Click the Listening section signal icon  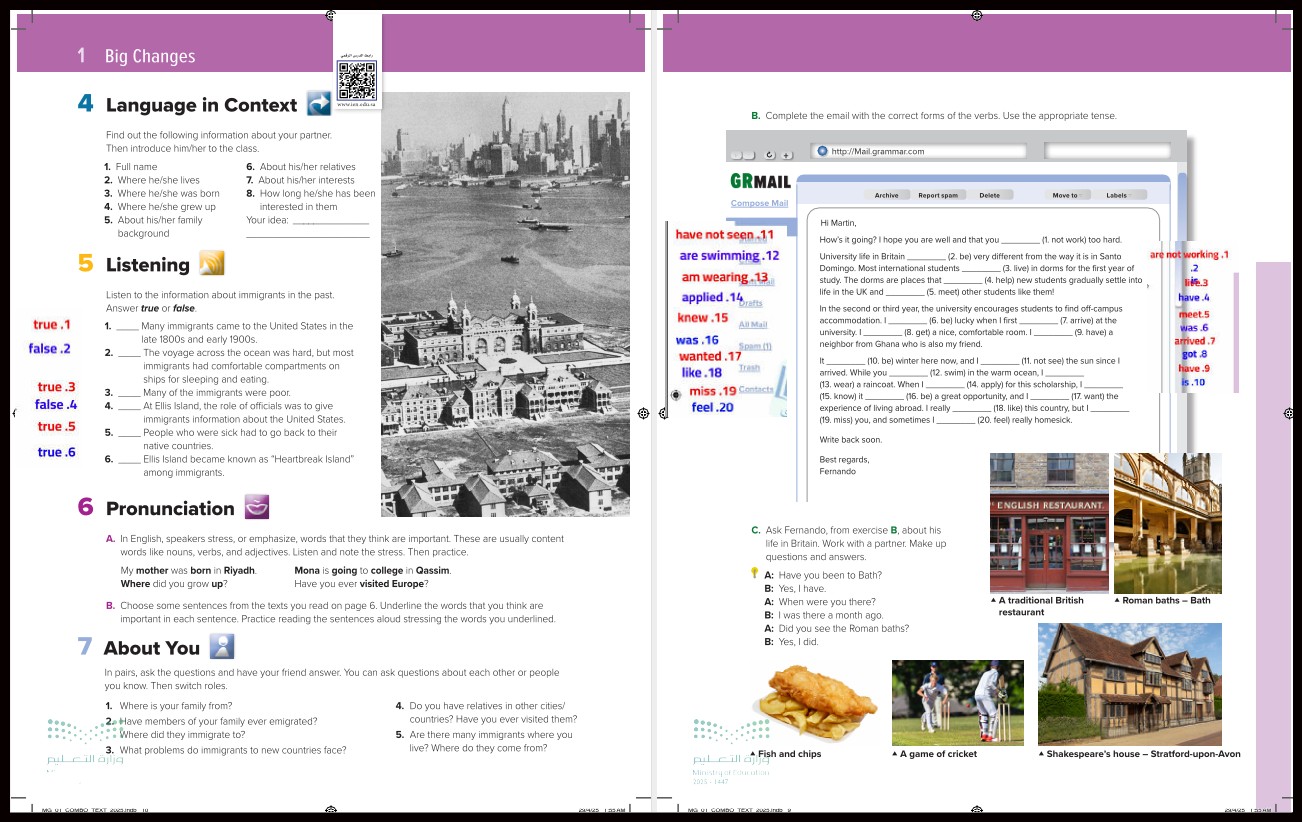click(x=212, y=263)
